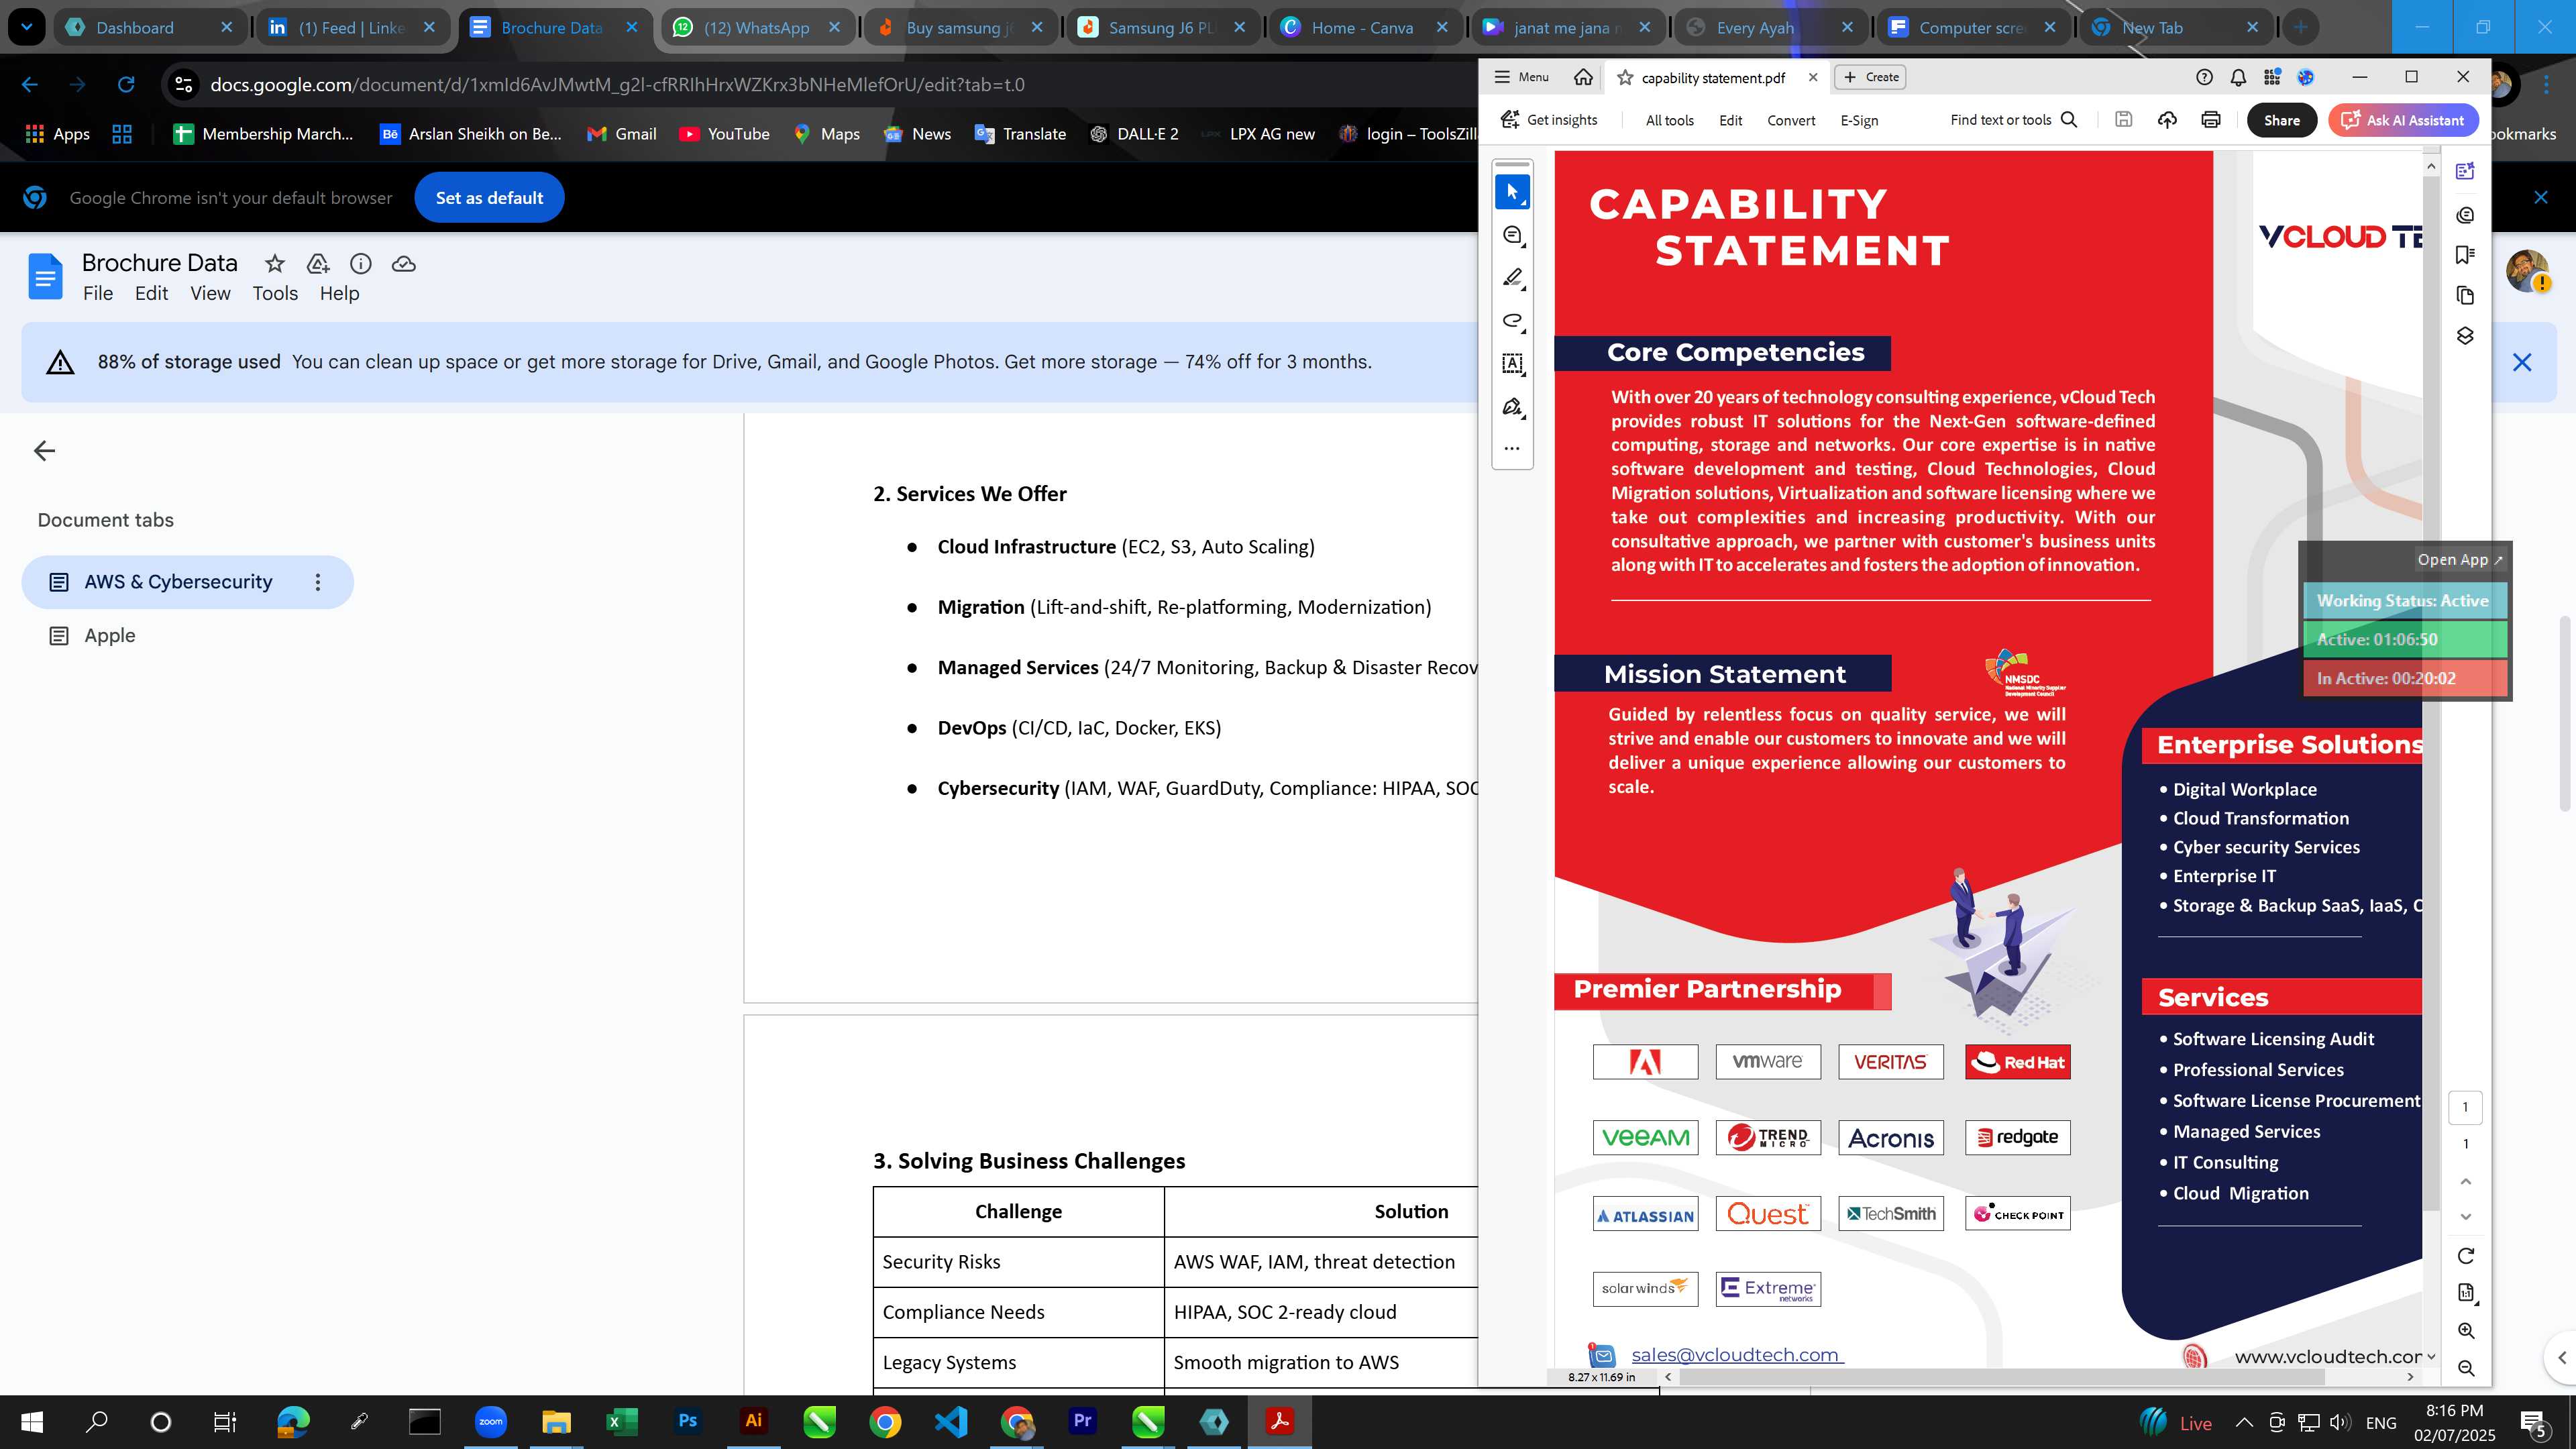Choose the Add comment tool in Acrobat
This screenshot has height=1449, width=2576.
tap(1512, 235)
